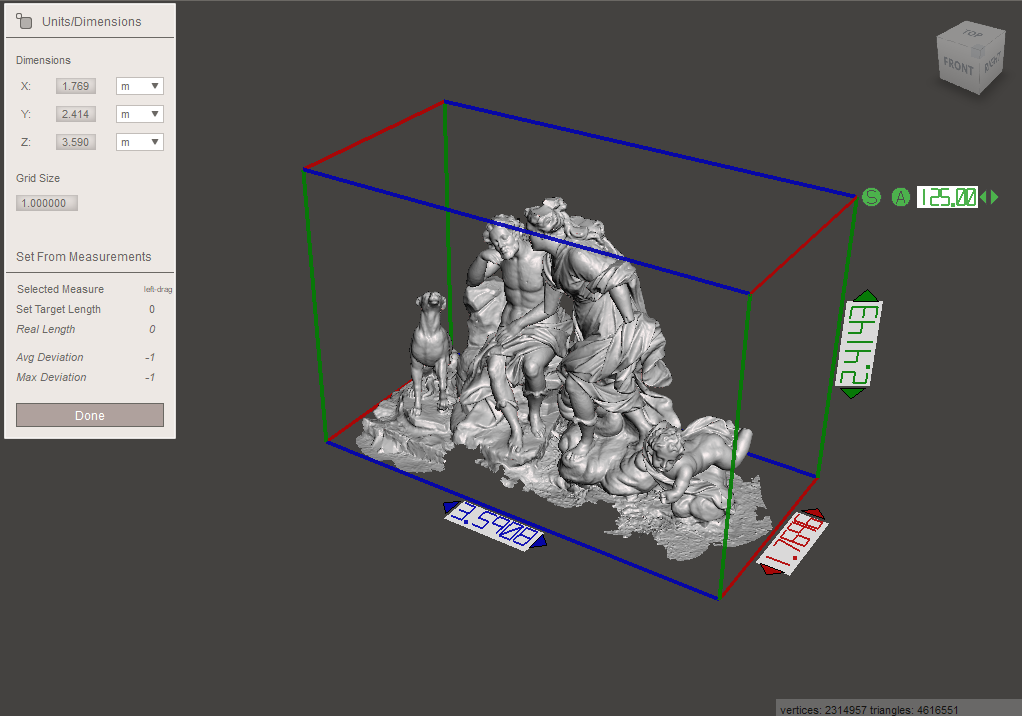Click the blue arrow left of 3.5908 label
Viewport: 1022px width, 716px height.
pyautogui.click(x=450, y=507)
